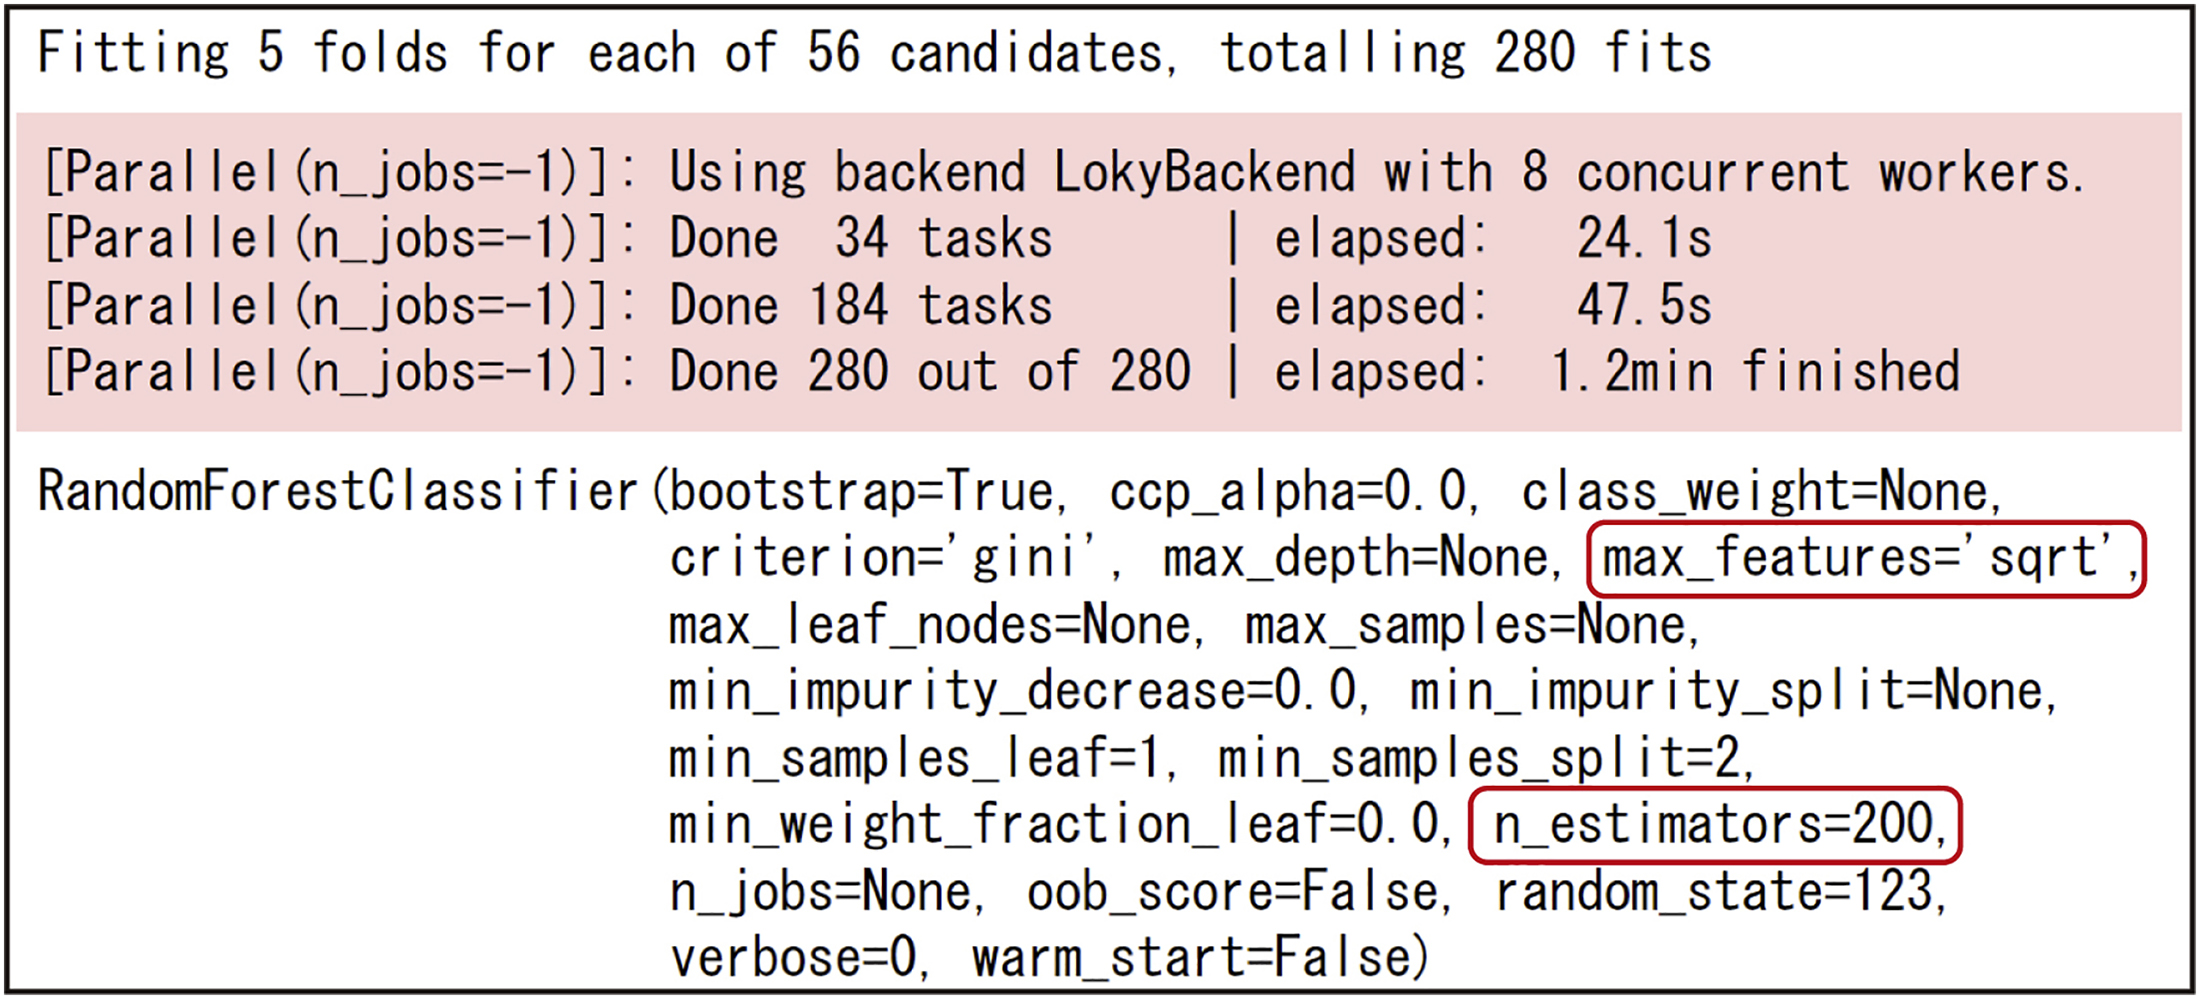
Task: Click the bootstrap=True parameter
Action: click(861, 492)
